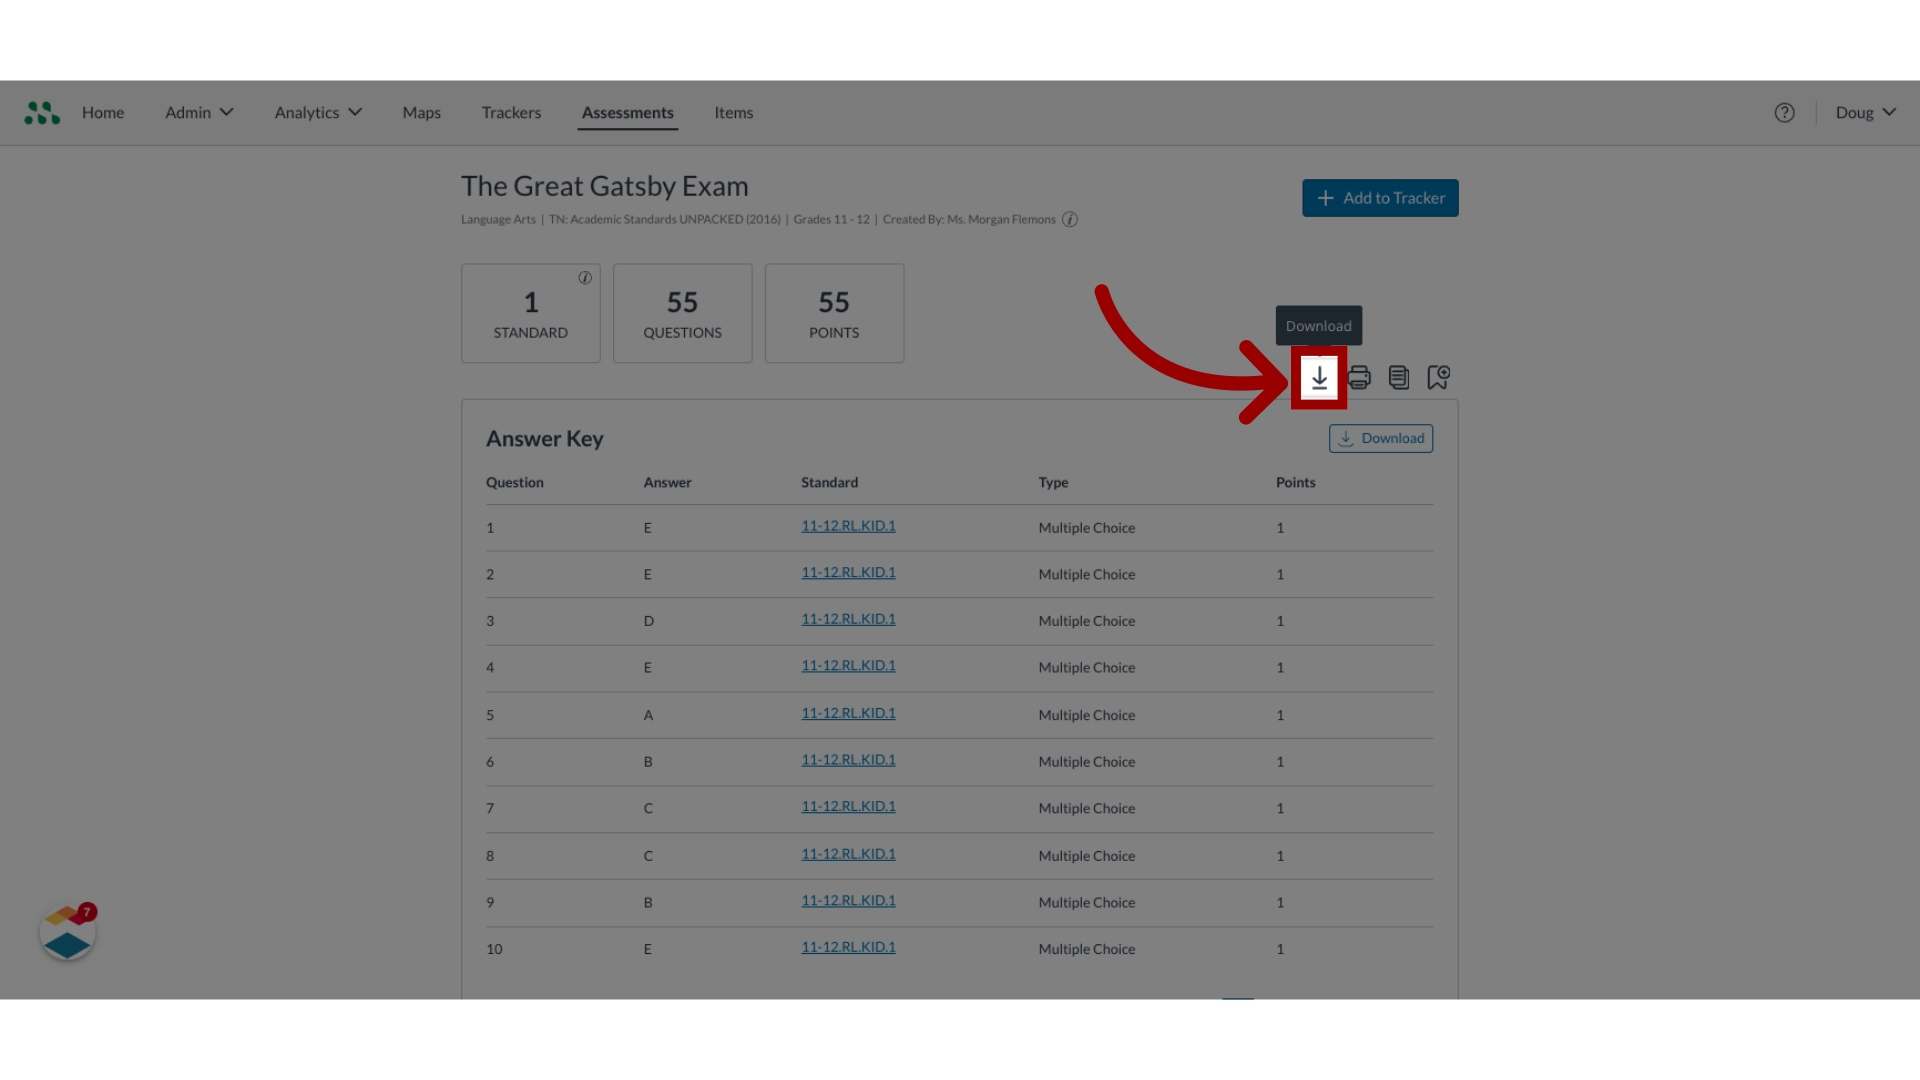Click the Assessments tab
This screenshot has height=1080, width=1920.
(x=628, y=112)
